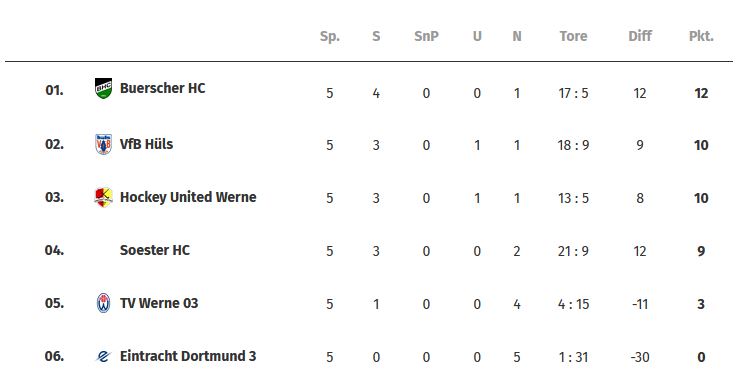Viewport: 747px width, 389px height.
Task: Click Buerscher HC's 12 points value
Action: 701,93
